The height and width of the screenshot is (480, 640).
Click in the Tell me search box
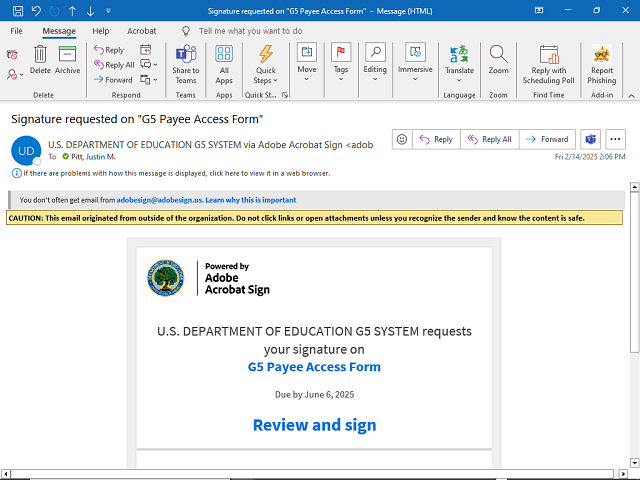coord(250,31)
